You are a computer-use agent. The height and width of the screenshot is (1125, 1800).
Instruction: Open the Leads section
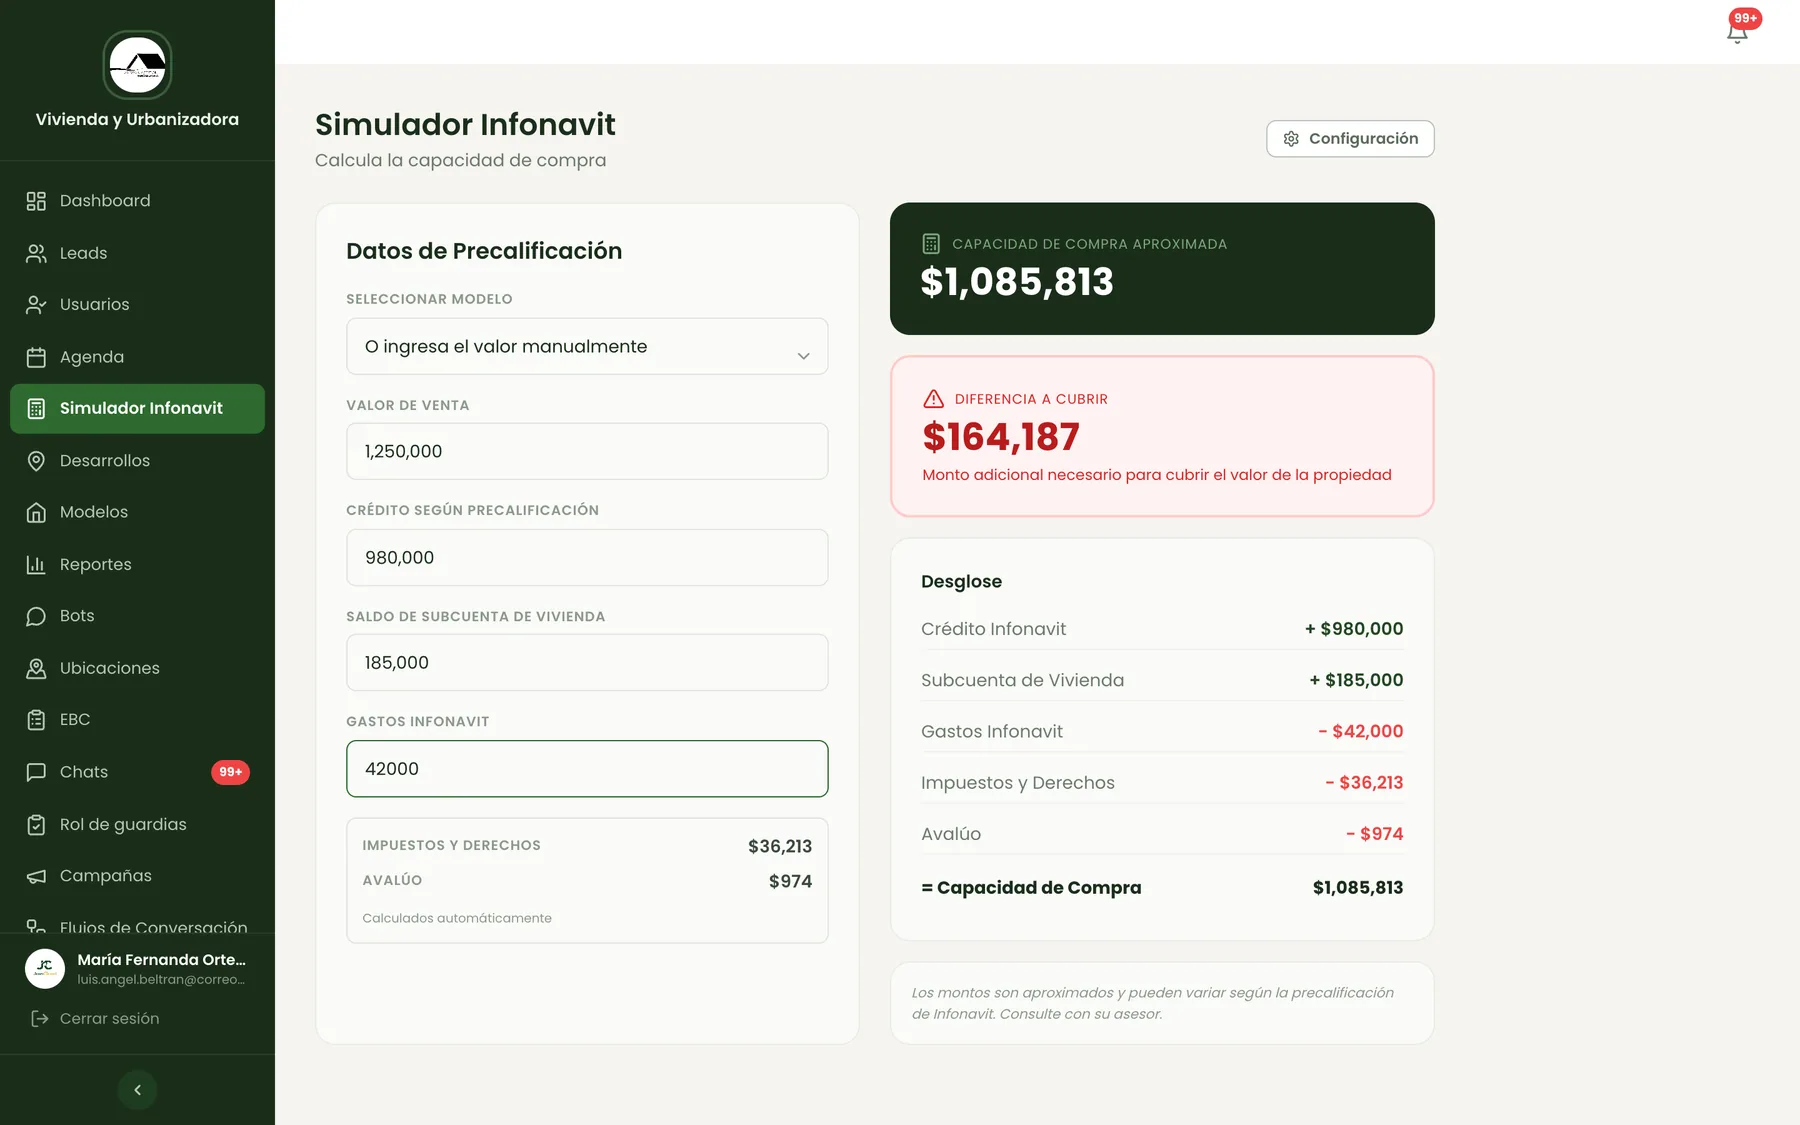(x=138, y=253)
